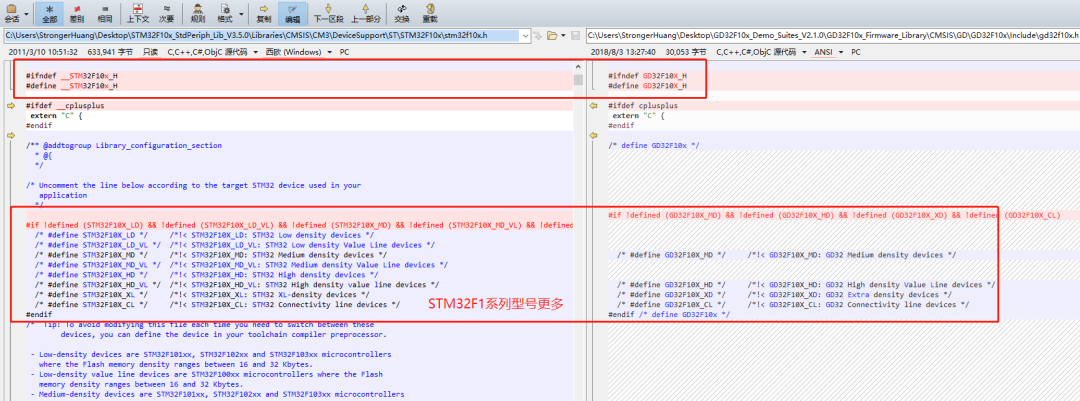Click right file size 30,053 字节
The width and height of the screenshot is (1080, 401).
coord(686,52)
